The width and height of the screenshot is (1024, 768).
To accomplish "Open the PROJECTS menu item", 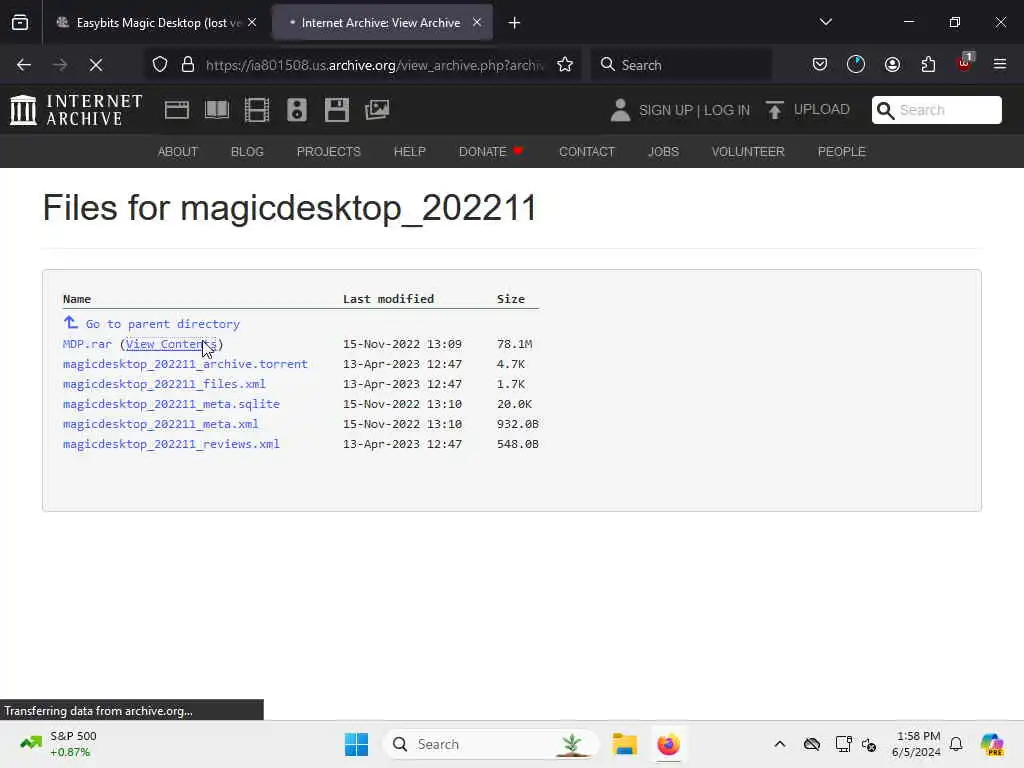I will click(328, 152).
